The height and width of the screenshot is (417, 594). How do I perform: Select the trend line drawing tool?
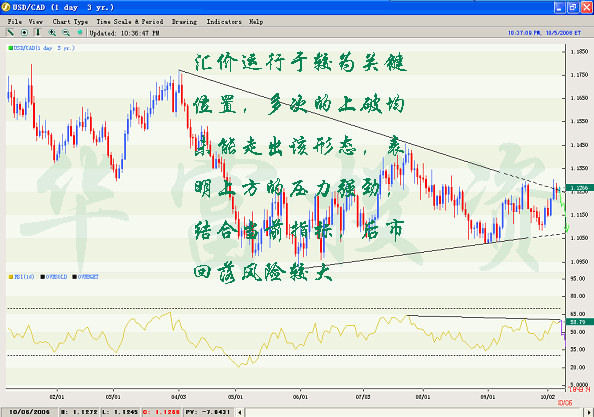point(10,33)
